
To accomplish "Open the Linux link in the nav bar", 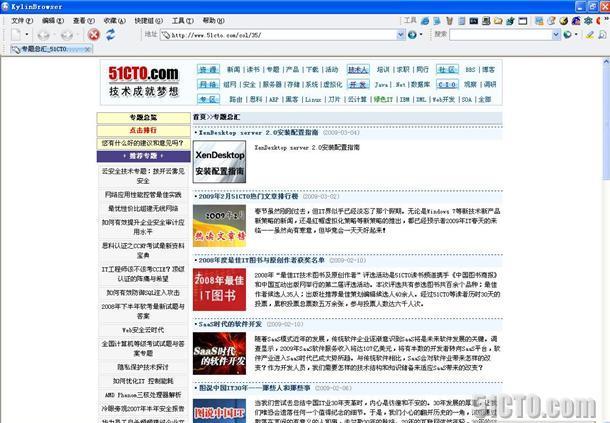I will [x=313, y=100].
